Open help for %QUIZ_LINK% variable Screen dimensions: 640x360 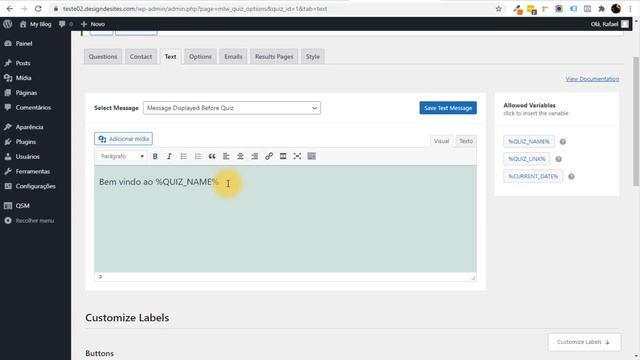(x=559, y=159)
